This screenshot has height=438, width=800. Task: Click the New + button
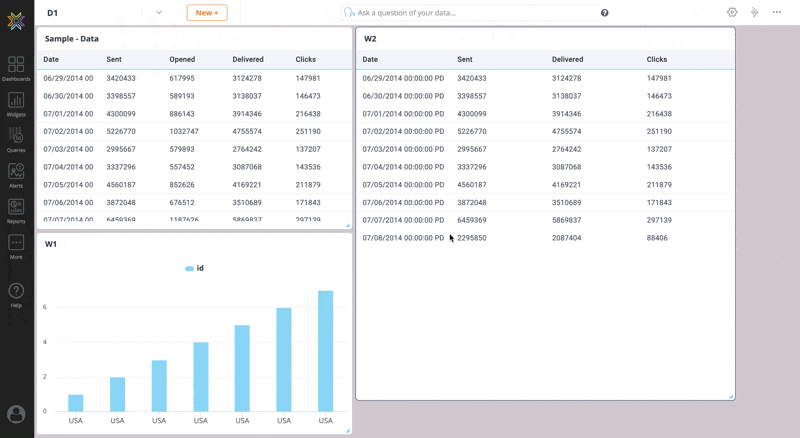(207, 12)
